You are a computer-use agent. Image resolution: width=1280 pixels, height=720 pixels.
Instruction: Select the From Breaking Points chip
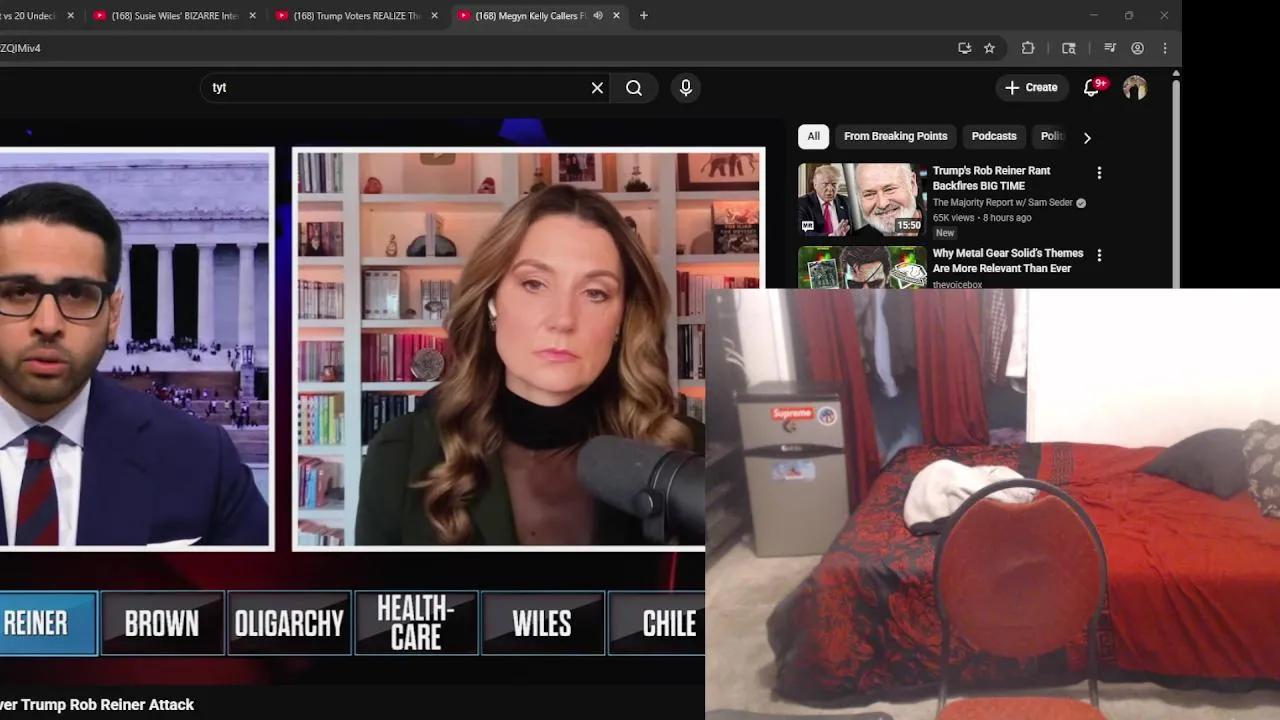click(x=895, y=136)
